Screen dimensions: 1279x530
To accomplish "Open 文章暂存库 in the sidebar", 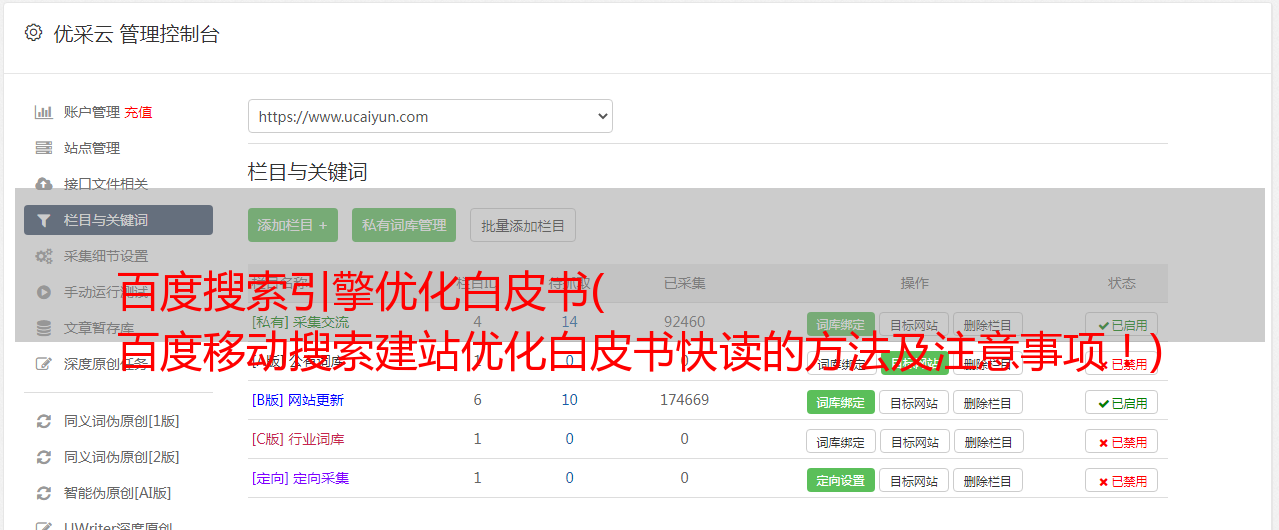I will 99,328.
